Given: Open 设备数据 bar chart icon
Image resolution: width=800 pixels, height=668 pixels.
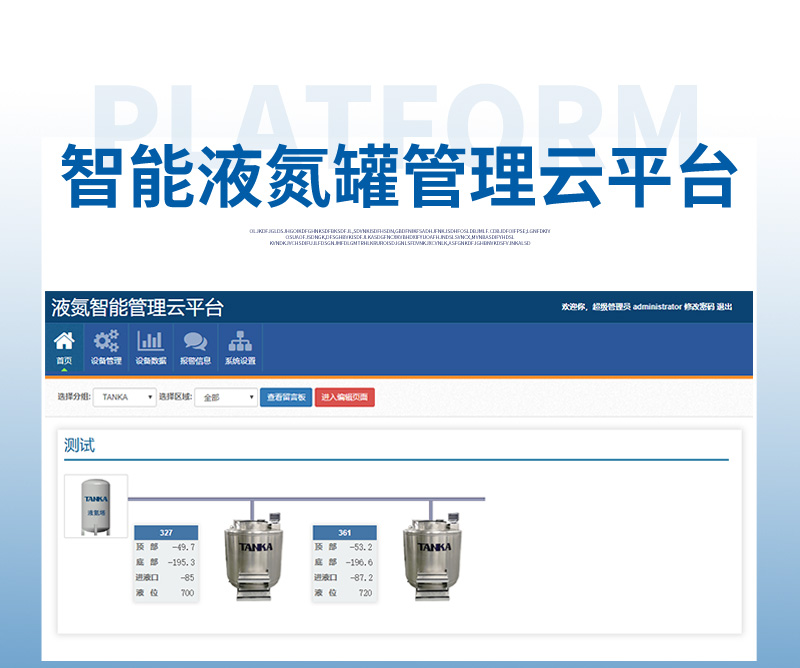Looking at the screenshot, I should pyautogui.click(x=150, y=347).
